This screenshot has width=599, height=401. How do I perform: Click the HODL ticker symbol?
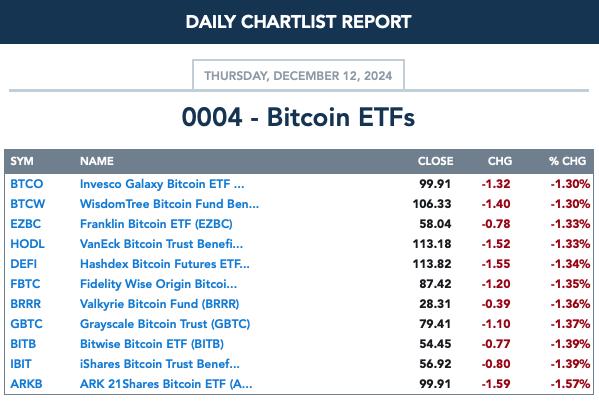pyautogui.click(x=27, y=244)
